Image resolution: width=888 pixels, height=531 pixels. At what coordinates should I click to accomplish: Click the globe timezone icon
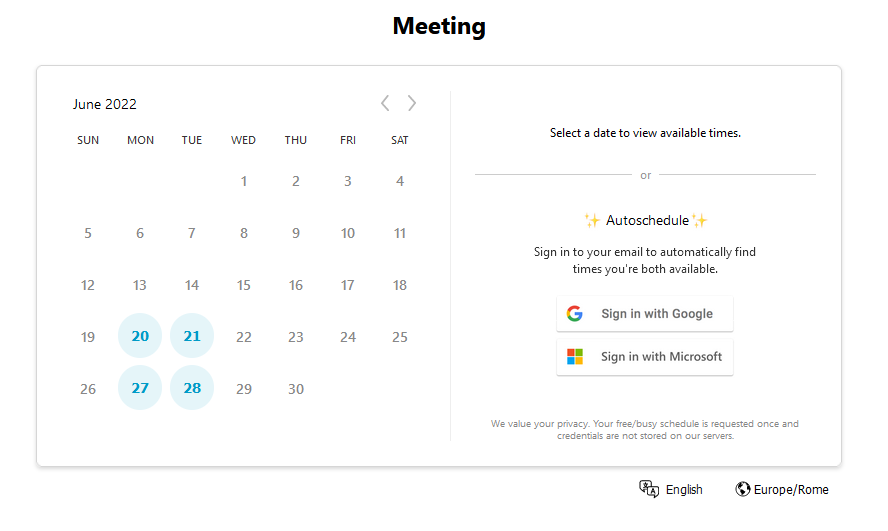(742, 489)
